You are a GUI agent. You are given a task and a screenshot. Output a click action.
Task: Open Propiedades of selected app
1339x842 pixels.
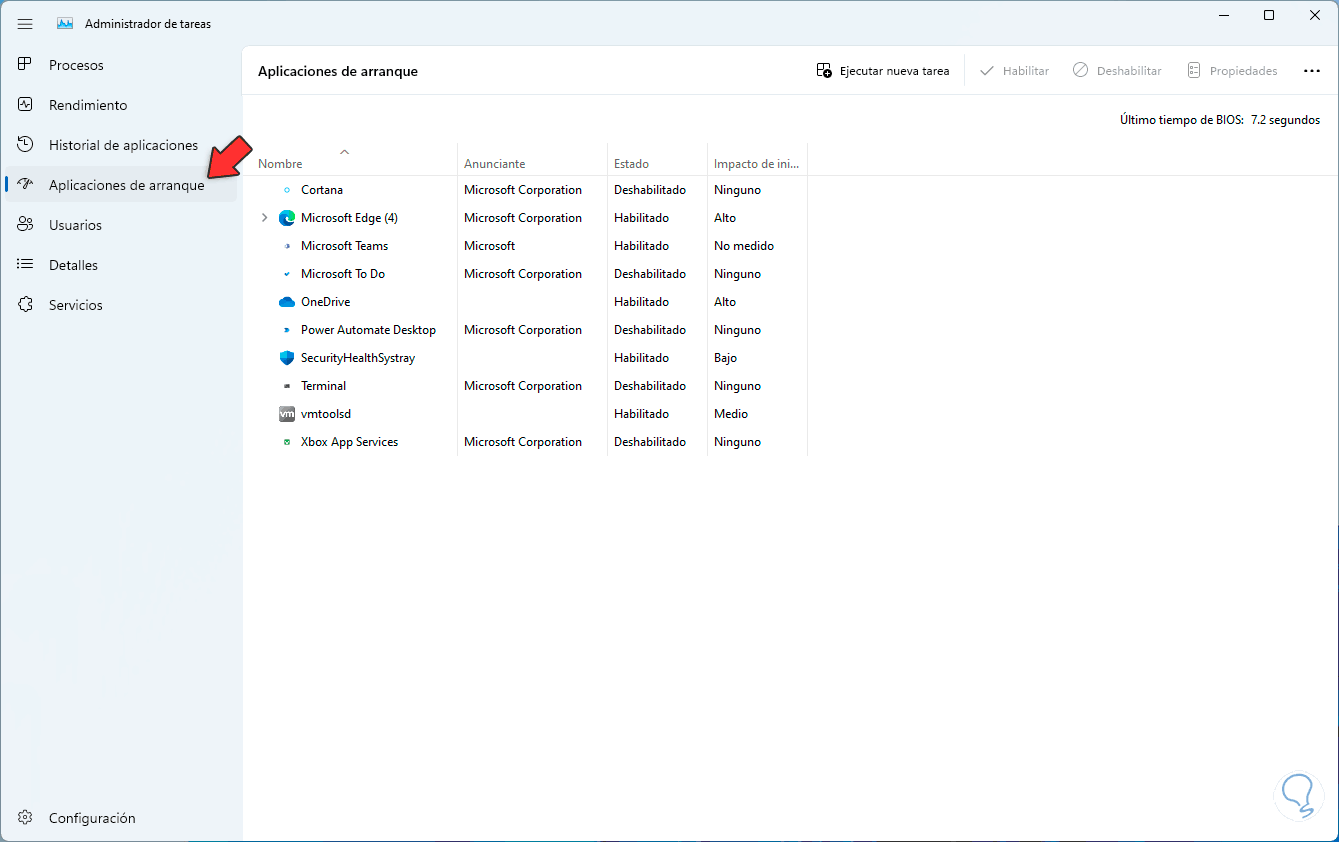(x=1232, y=71)
